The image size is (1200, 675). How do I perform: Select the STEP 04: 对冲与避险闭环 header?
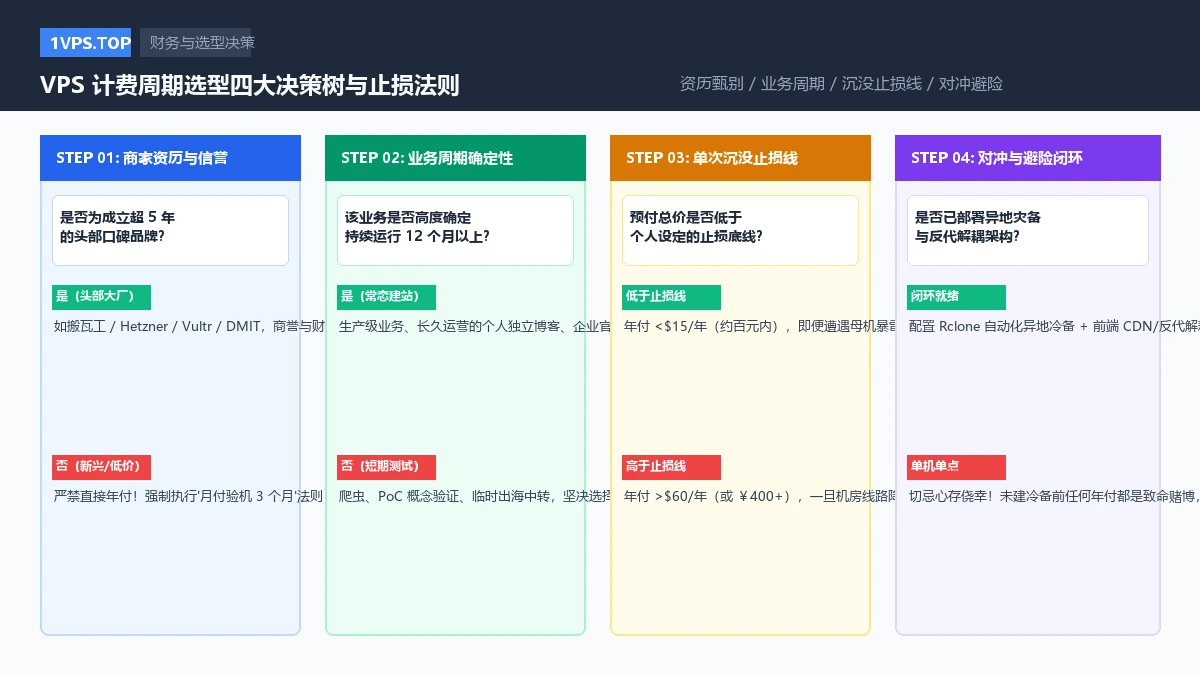[1028, 158]
